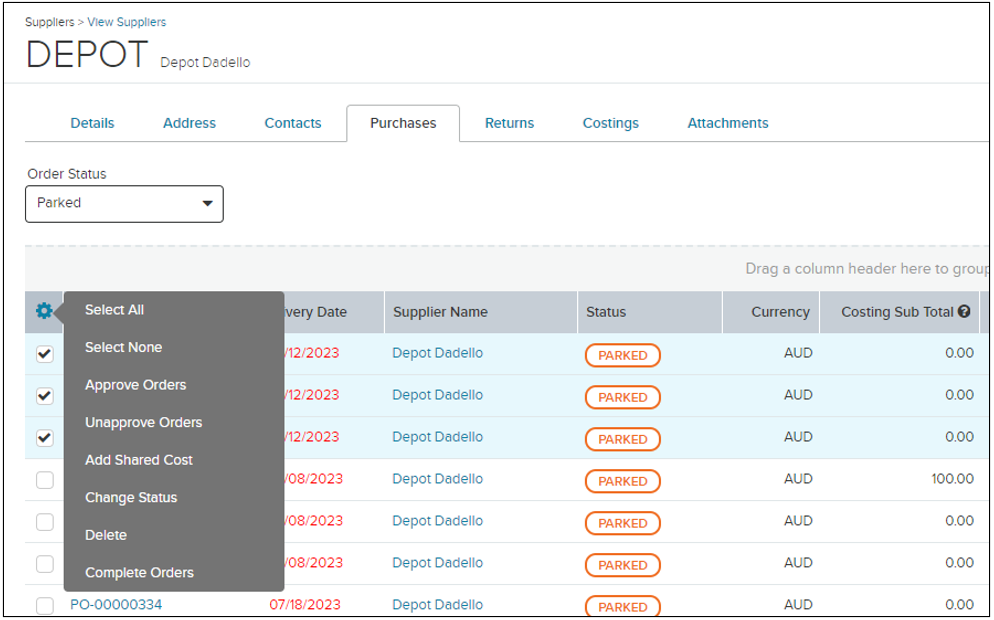
Task: Click the PARKED badge in the 100.00 row
Action: (623, 481)
